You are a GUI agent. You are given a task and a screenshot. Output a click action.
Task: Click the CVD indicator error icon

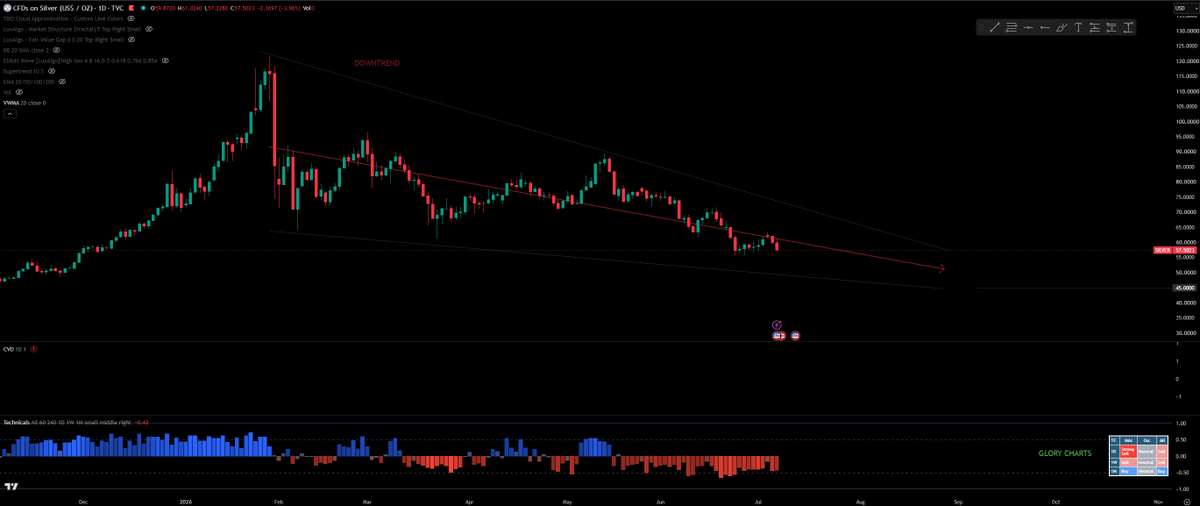pos(34,349)
